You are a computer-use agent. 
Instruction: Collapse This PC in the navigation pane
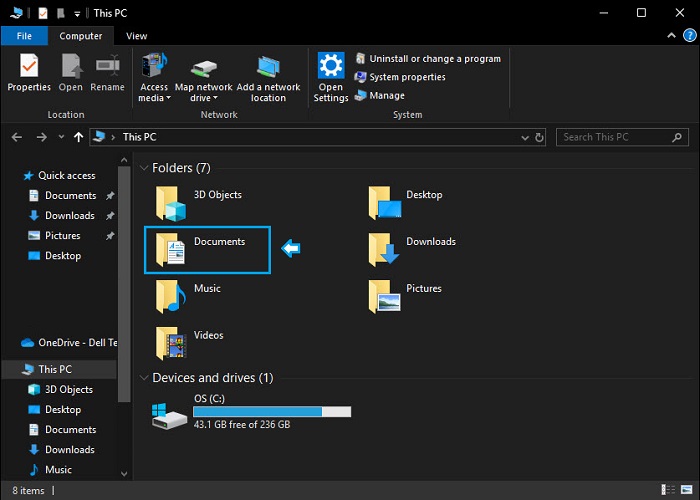point(13,370)
